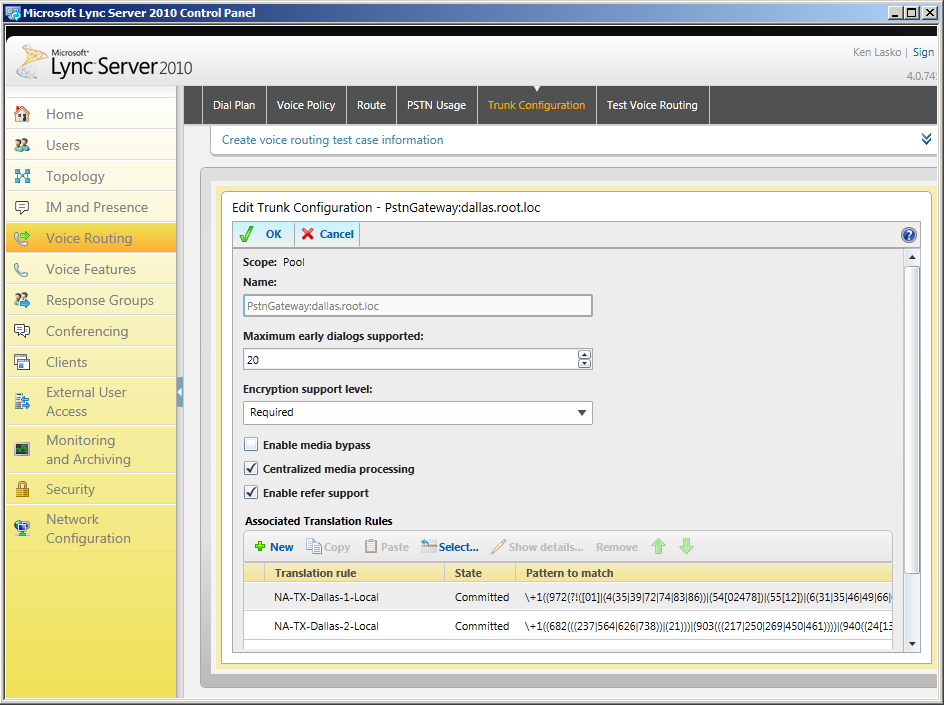Click the Voice Routing phone arrow icon
Viewport: 944px width, 706px height.
click(x=22, y=238)
